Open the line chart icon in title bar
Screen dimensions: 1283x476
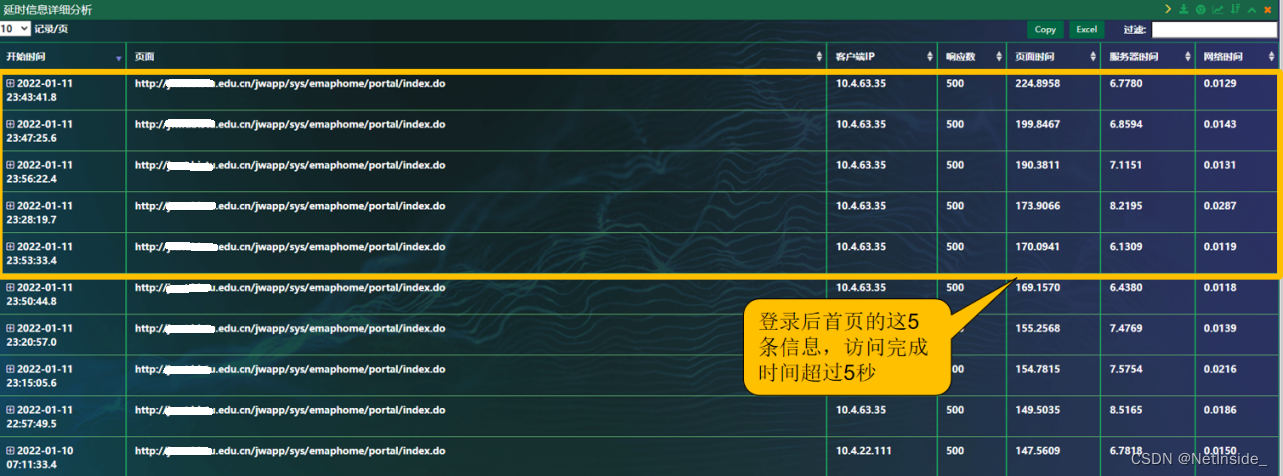pos(1218,9)
